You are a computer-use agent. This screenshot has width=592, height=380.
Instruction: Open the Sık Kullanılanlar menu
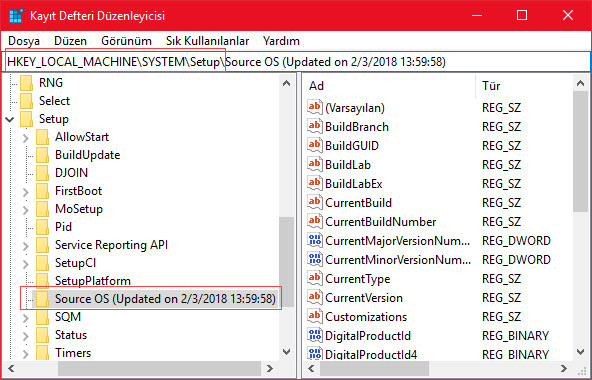pos(207,41)
